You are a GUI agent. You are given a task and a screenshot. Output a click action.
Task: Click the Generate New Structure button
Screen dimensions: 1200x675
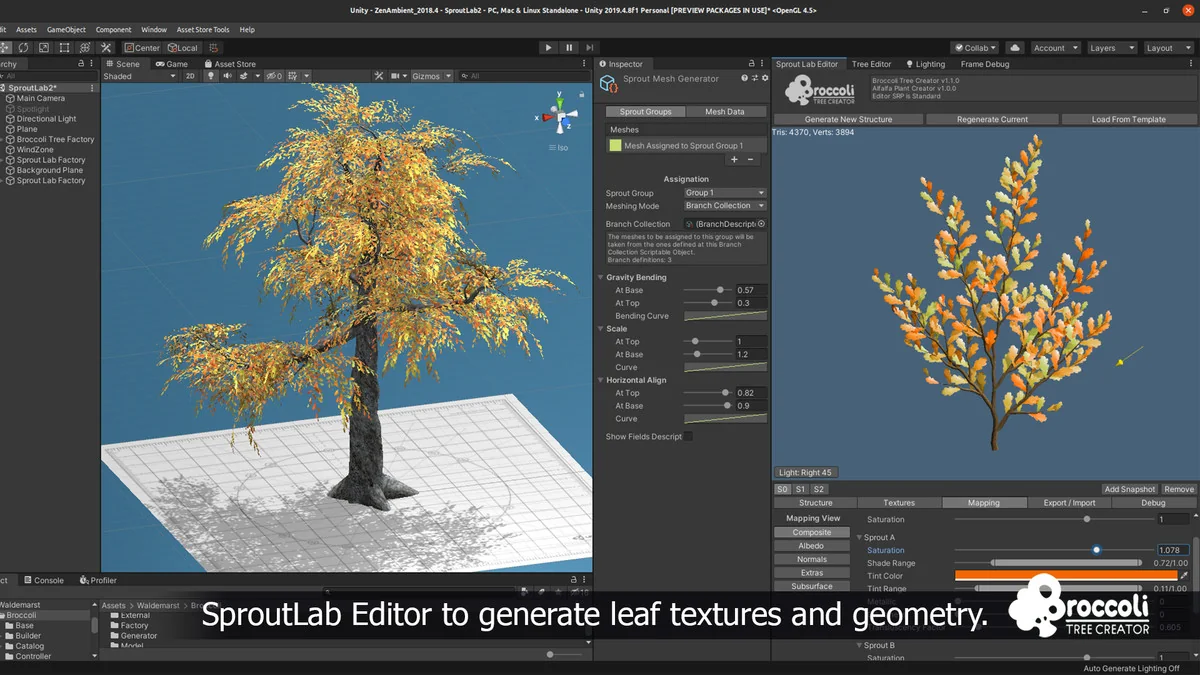[x=848, y=118]
